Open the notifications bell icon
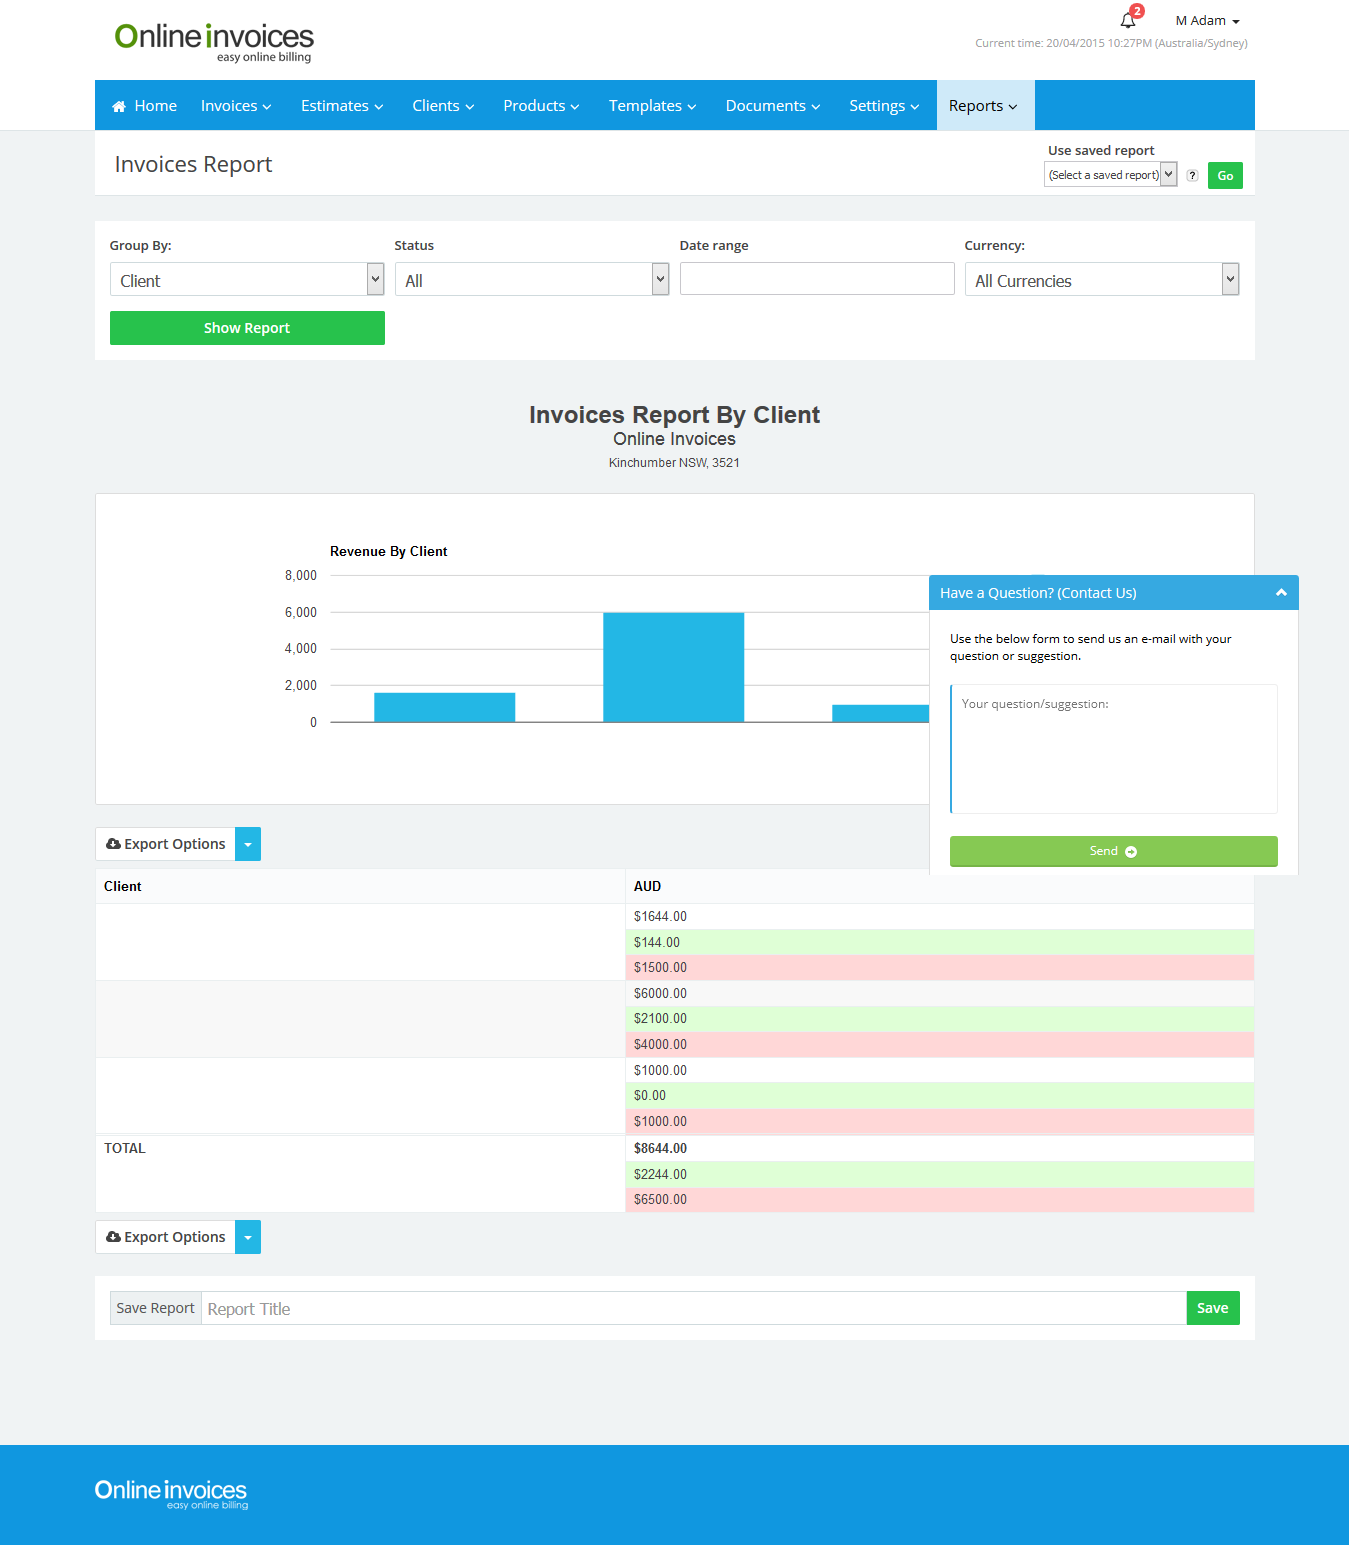Screen dimensions: 1349x1545 pos(1128,20)
